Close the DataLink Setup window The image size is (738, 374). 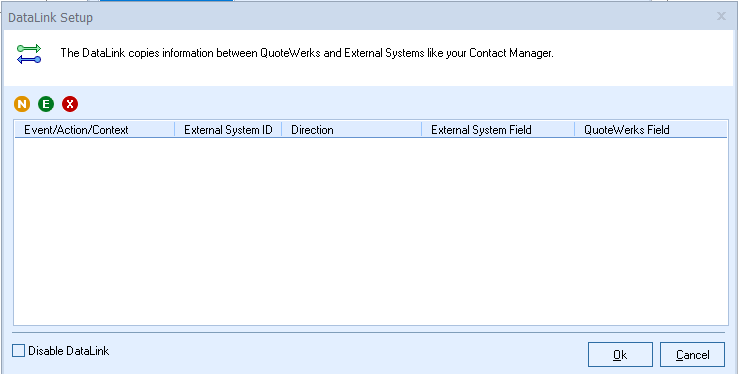click(x=721, y=16)
